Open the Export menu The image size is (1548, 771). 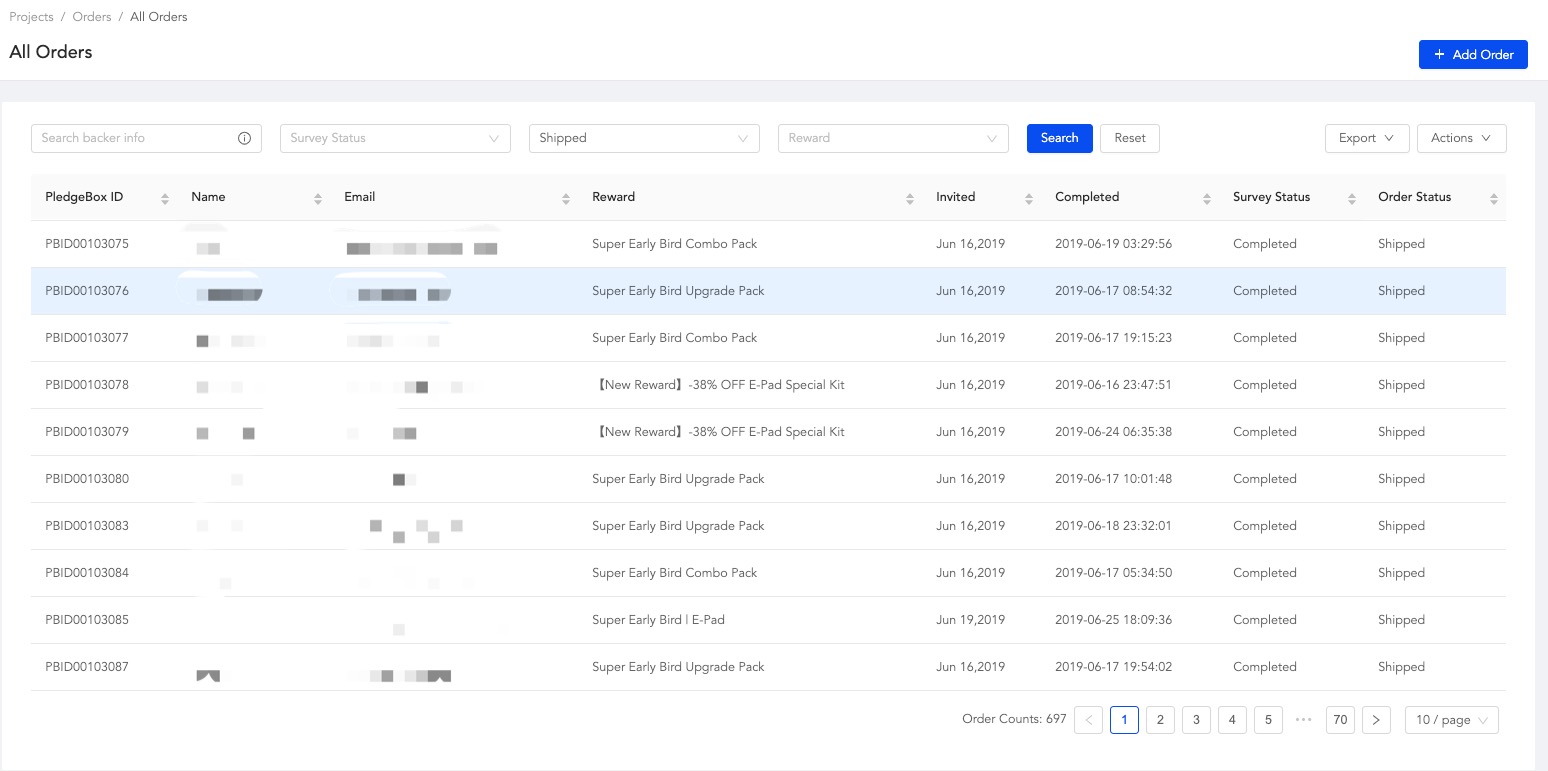pos(1366,139)
